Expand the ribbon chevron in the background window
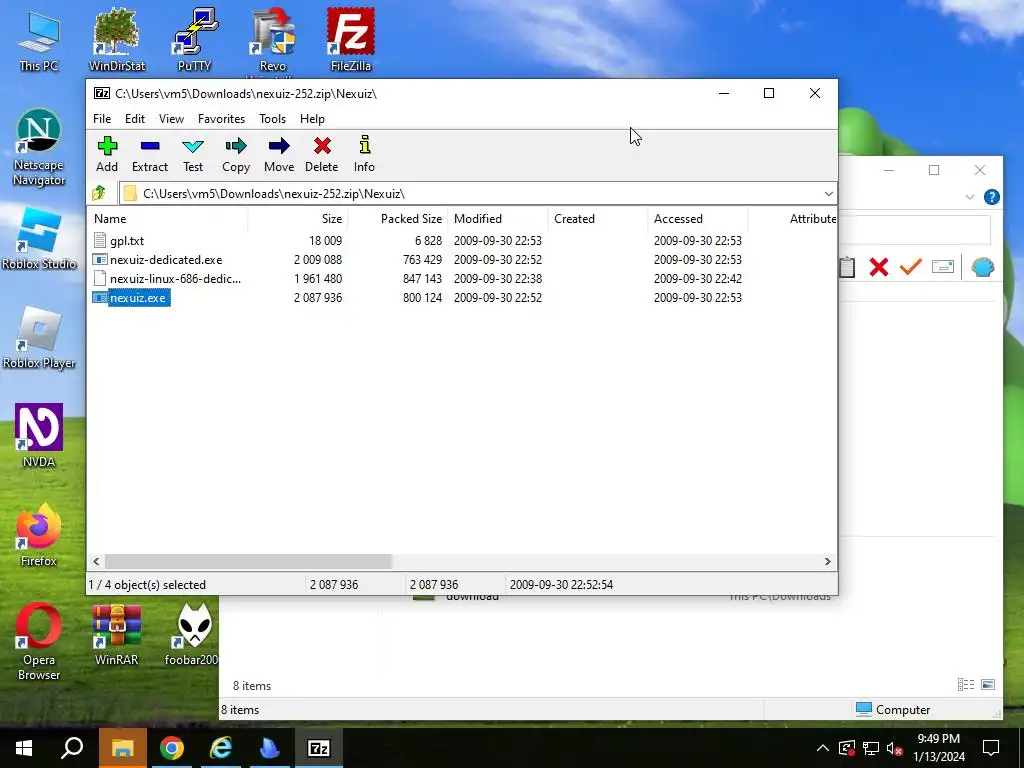The image size is (1024, 768). (x=970, y=197)
